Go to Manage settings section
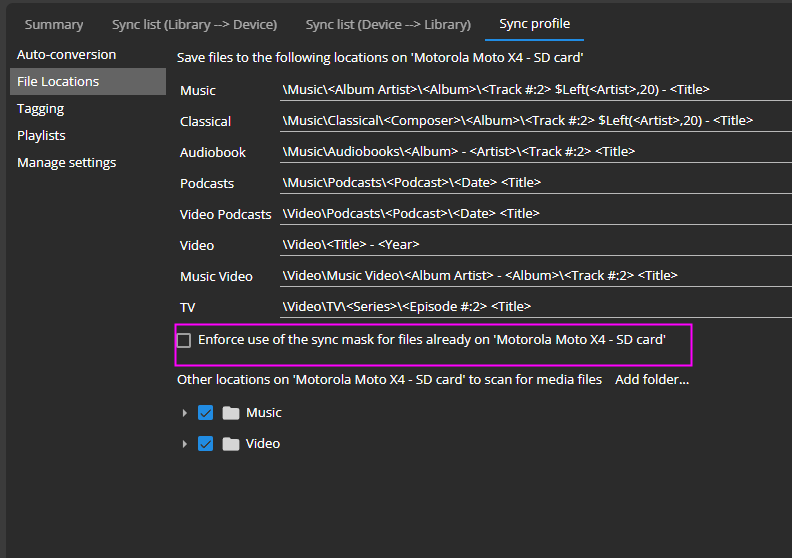 click(66, 162)
